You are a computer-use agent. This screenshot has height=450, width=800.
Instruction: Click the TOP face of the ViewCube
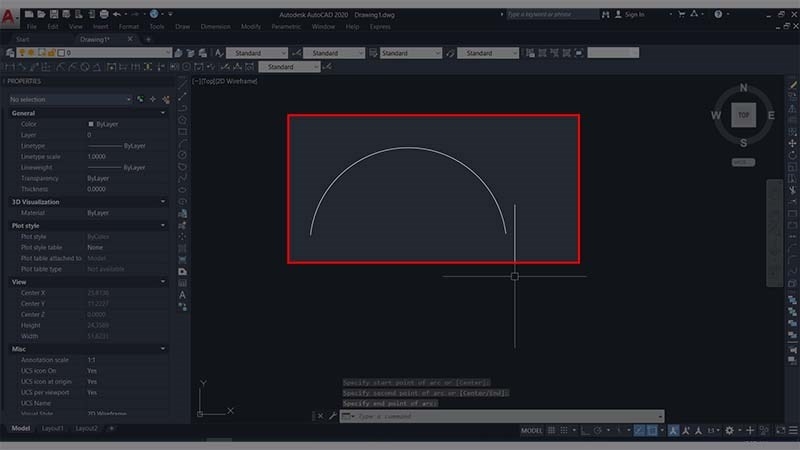(x=742, y=115)
